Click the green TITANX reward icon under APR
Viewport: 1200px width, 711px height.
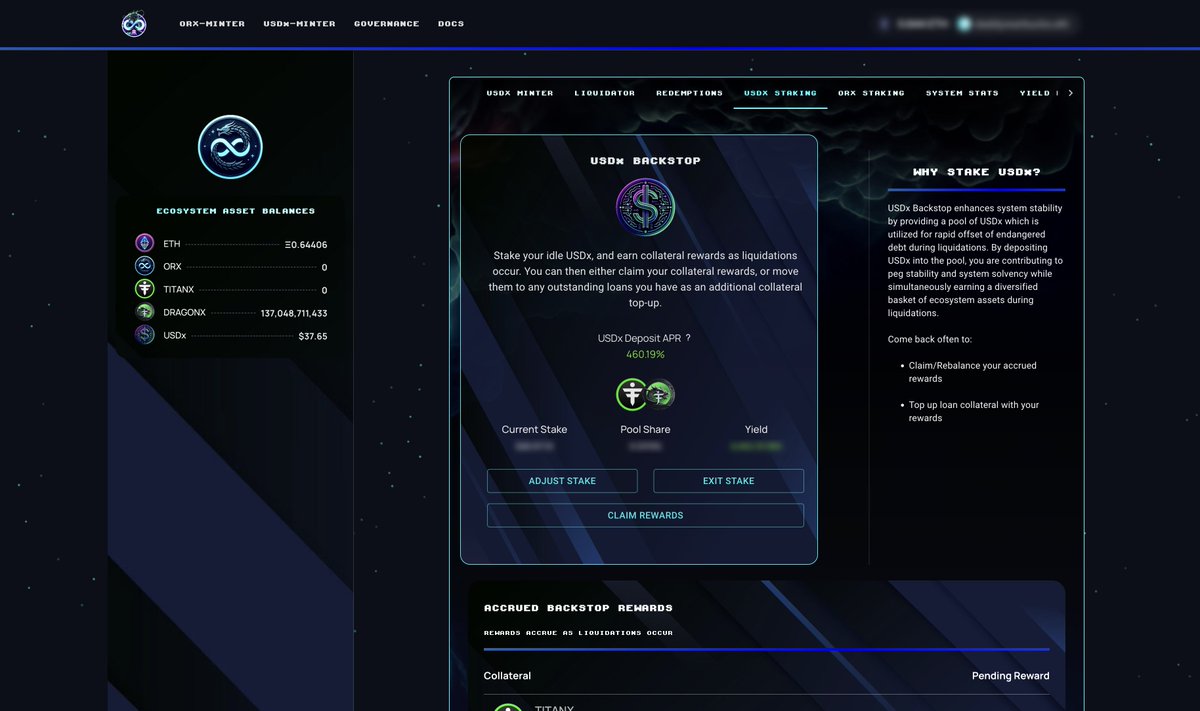click(632, 395)
